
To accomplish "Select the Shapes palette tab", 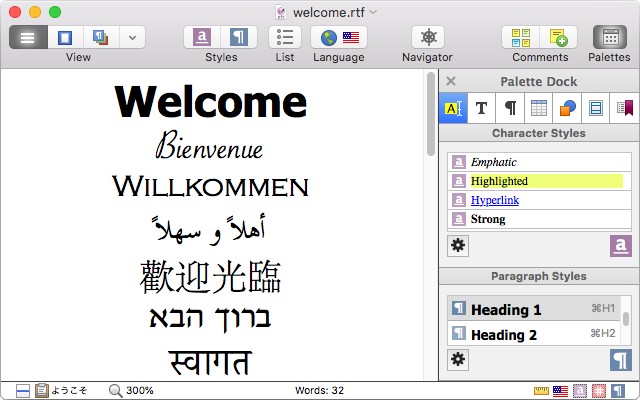I will pyautogui.click(x=567, y=108).
